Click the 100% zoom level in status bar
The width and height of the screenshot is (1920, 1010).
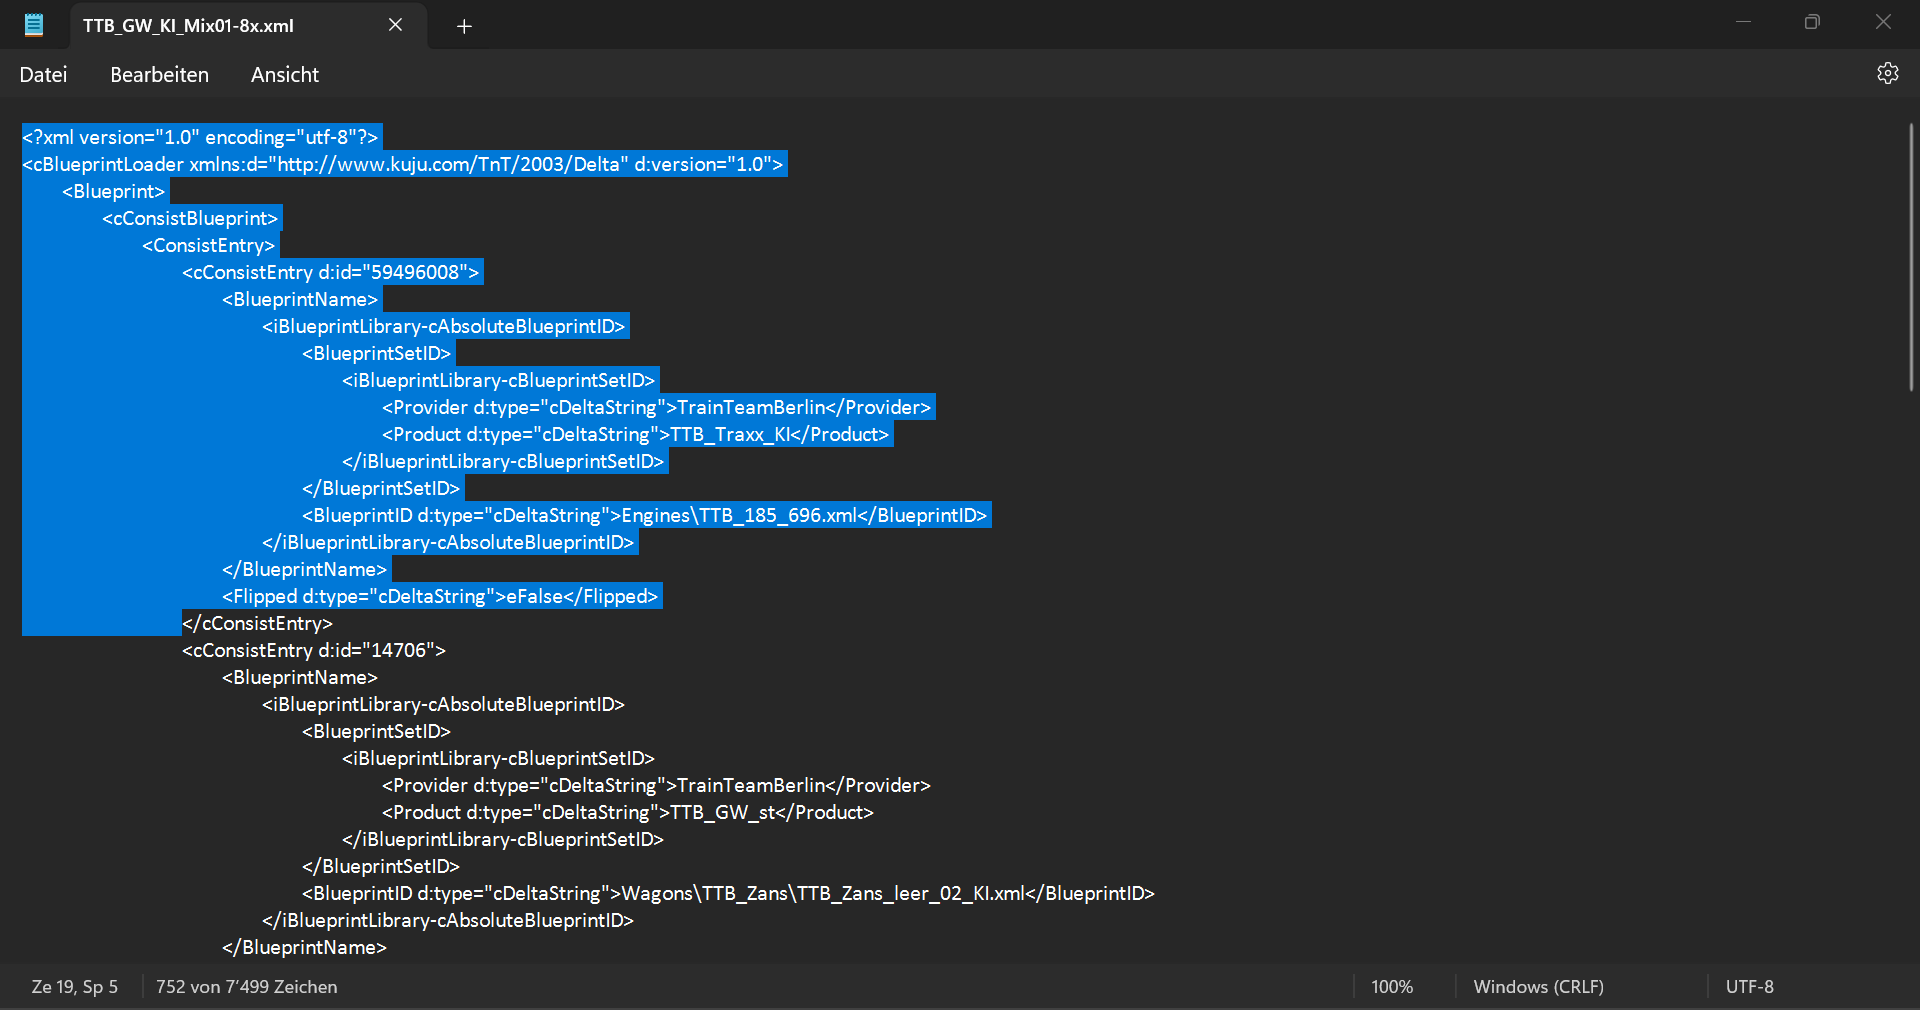[1392, 987]
